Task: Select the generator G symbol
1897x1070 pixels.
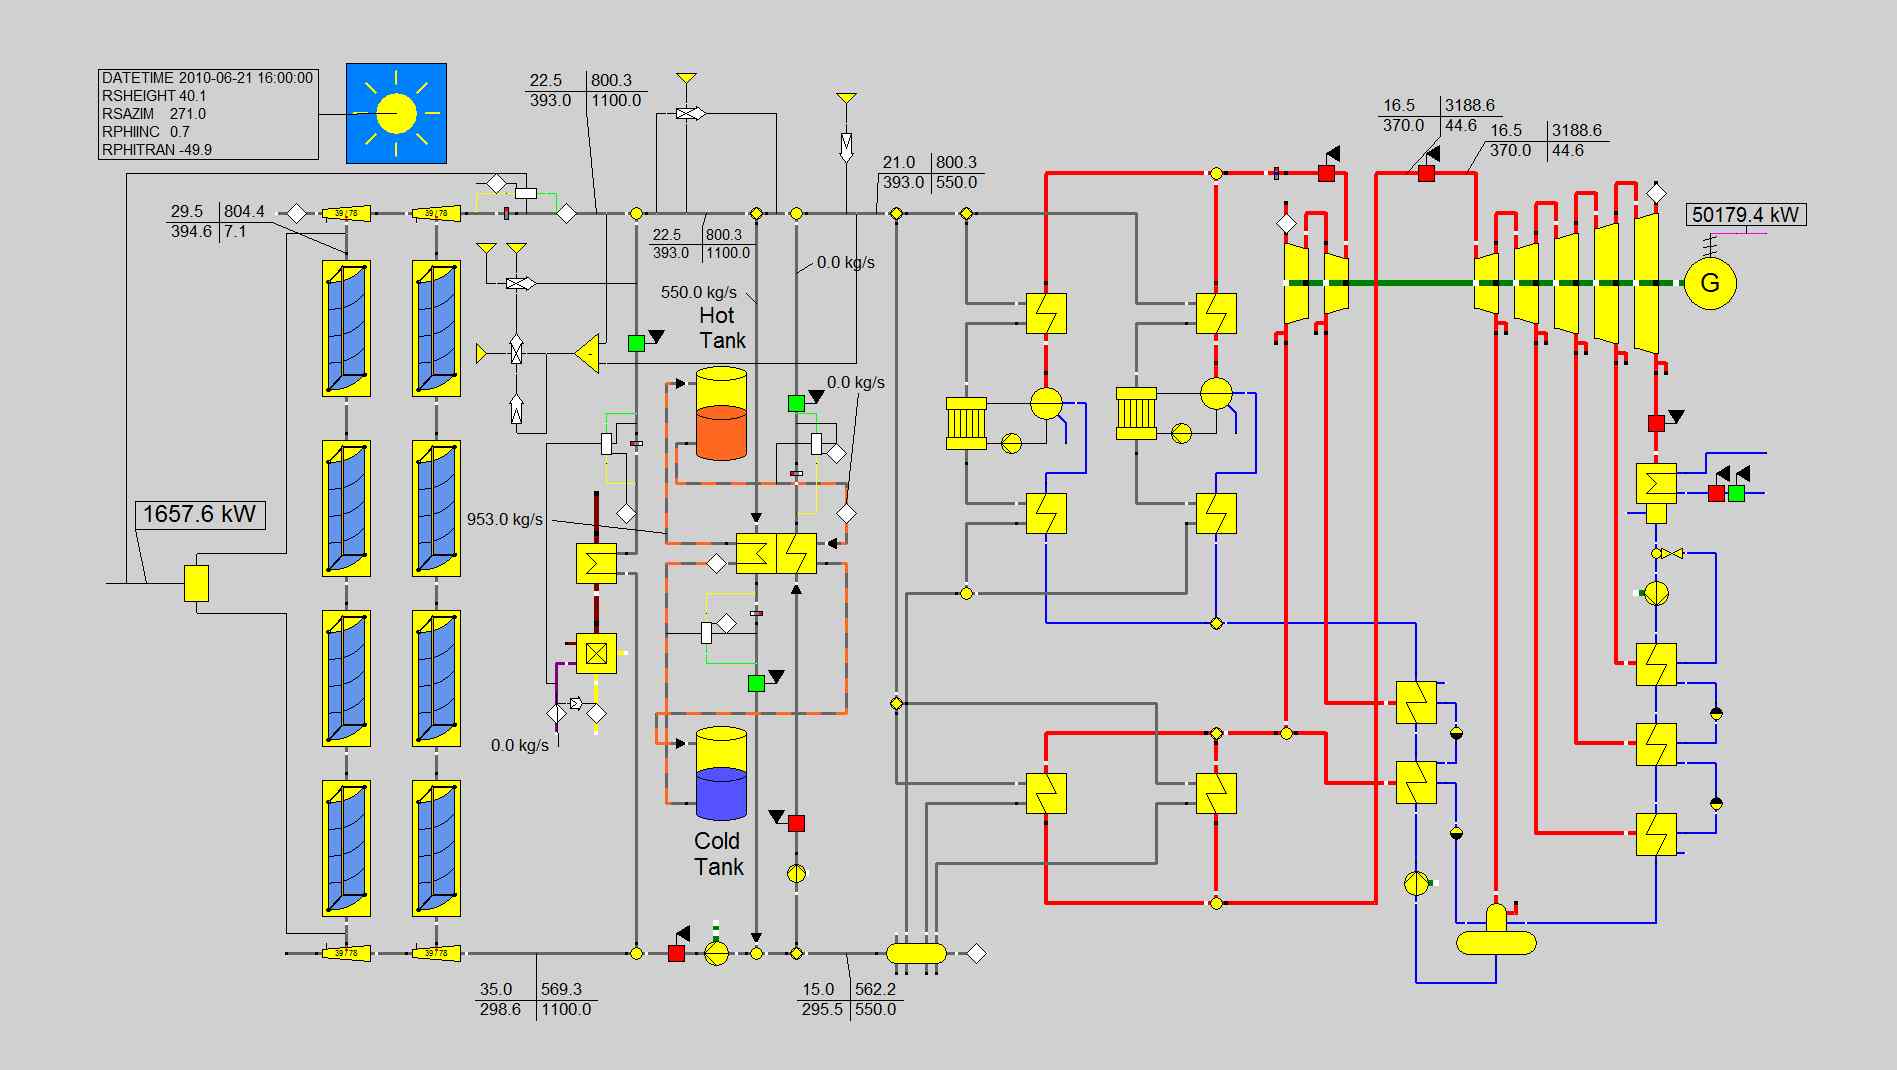Action: (1709, 283)
